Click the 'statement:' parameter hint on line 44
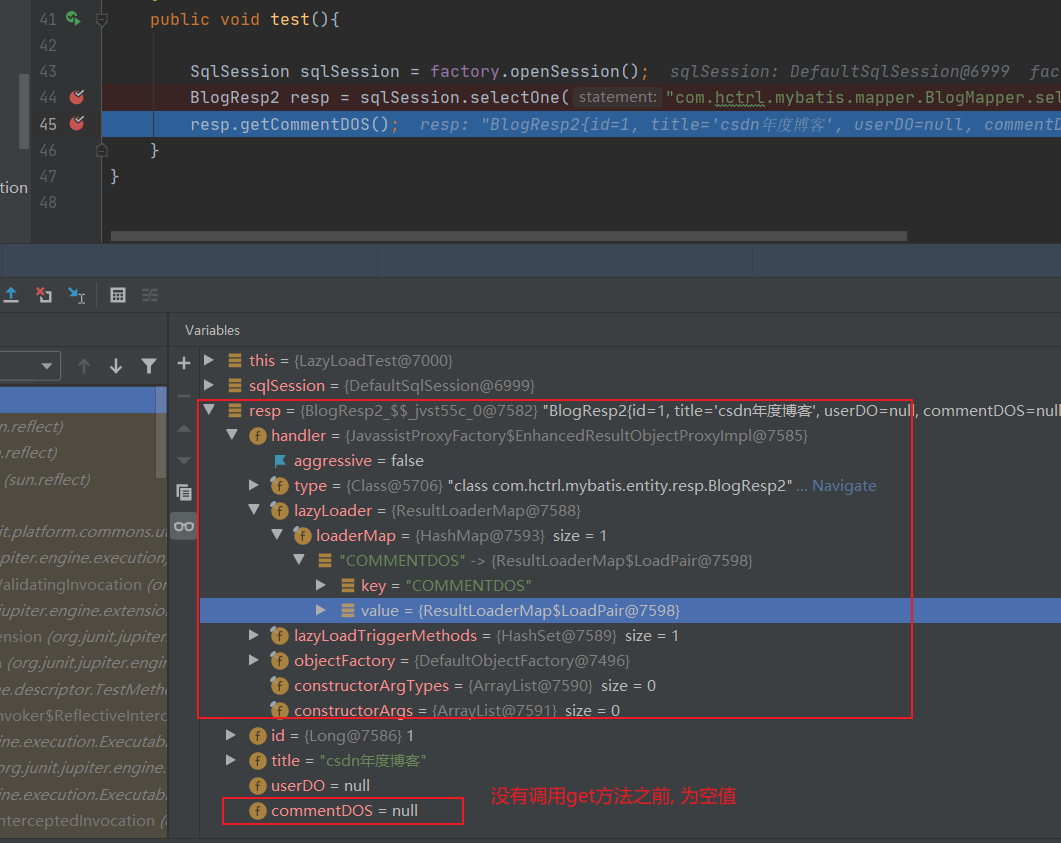The image size is (1061, 843). pyautogui.click(x=617, y=97)
